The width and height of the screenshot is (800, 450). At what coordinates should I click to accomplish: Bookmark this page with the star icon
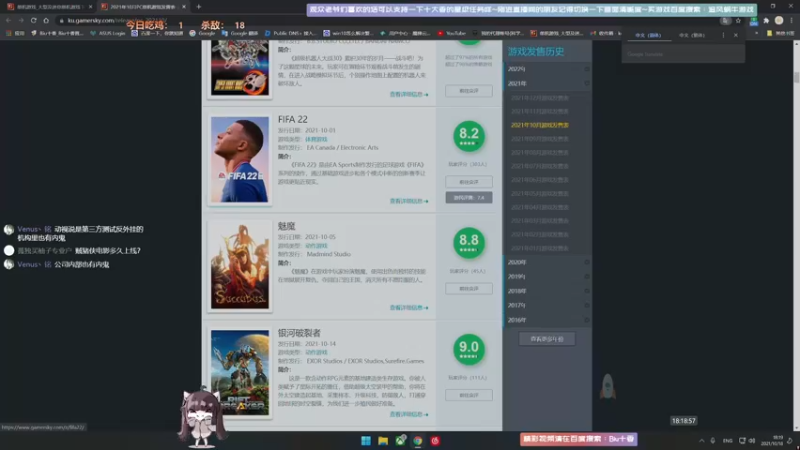pyautogui.click(x=738, y=20)
